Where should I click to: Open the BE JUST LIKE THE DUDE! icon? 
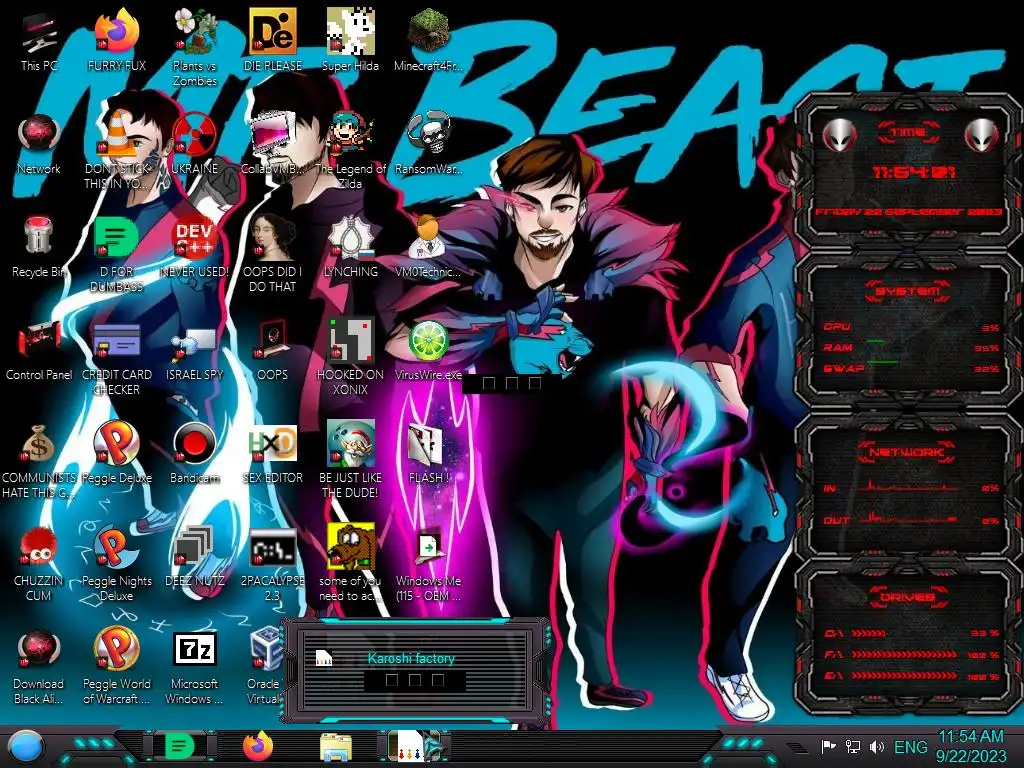point(350,460)
